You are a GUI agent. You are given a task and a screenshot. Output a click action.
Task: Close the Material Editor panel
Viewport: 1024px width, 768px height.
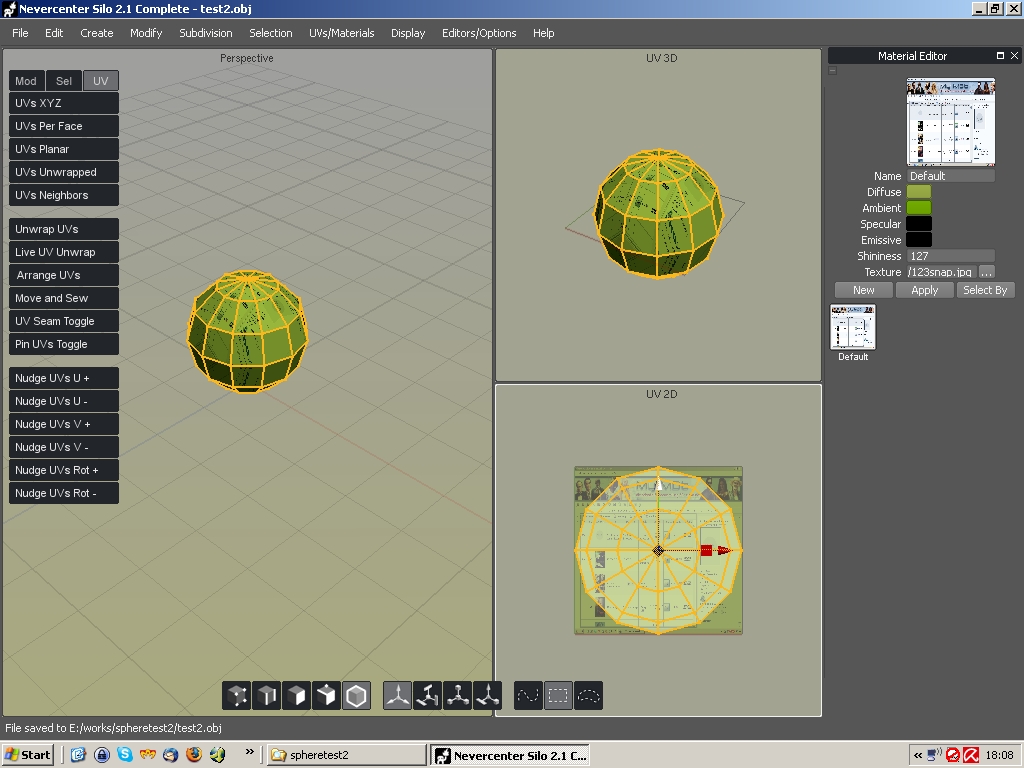pyautogui.click(x=1014, y=56)
